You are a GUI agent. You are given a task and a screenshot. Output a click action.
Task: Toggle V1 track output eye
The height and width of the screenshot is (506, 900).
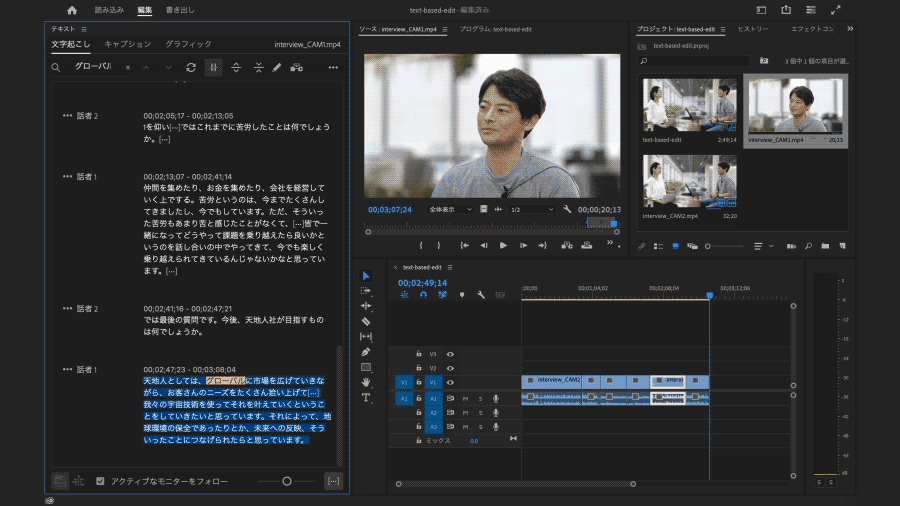(x=450, y=383)
